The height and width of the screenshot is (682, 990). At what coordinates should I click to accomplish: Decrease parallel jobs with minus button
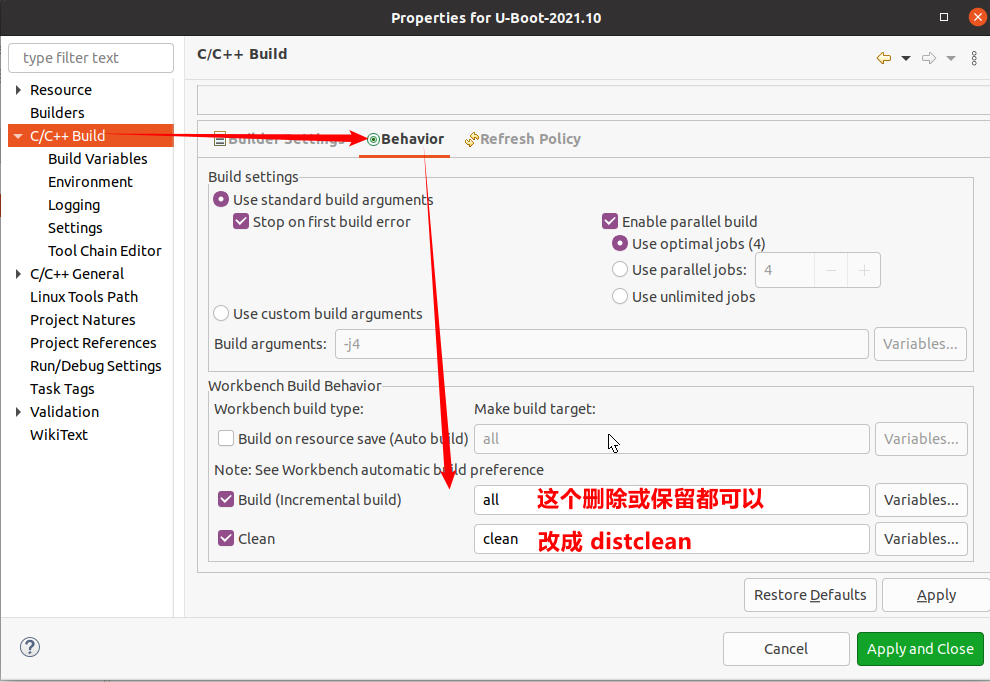[x=831, y=270]
